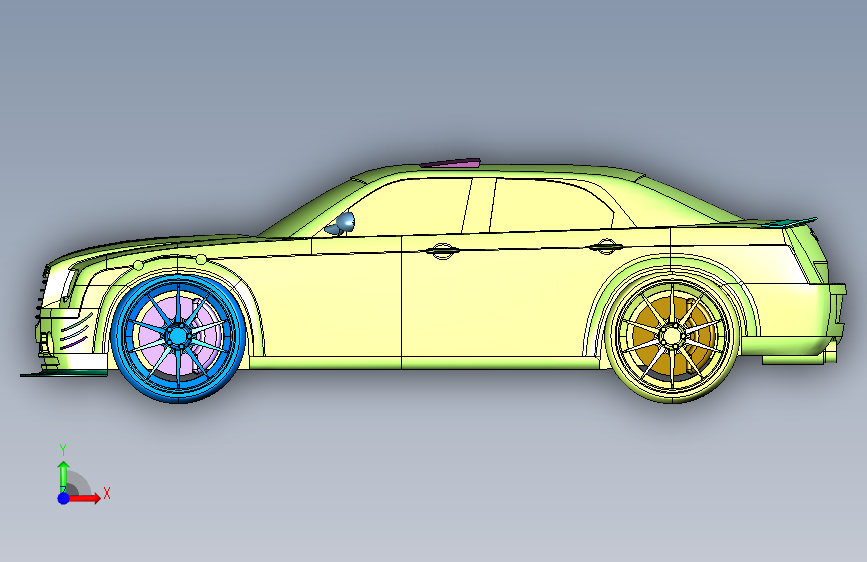Select the blue side mirror
867x562 pixels.
point(342,223)
